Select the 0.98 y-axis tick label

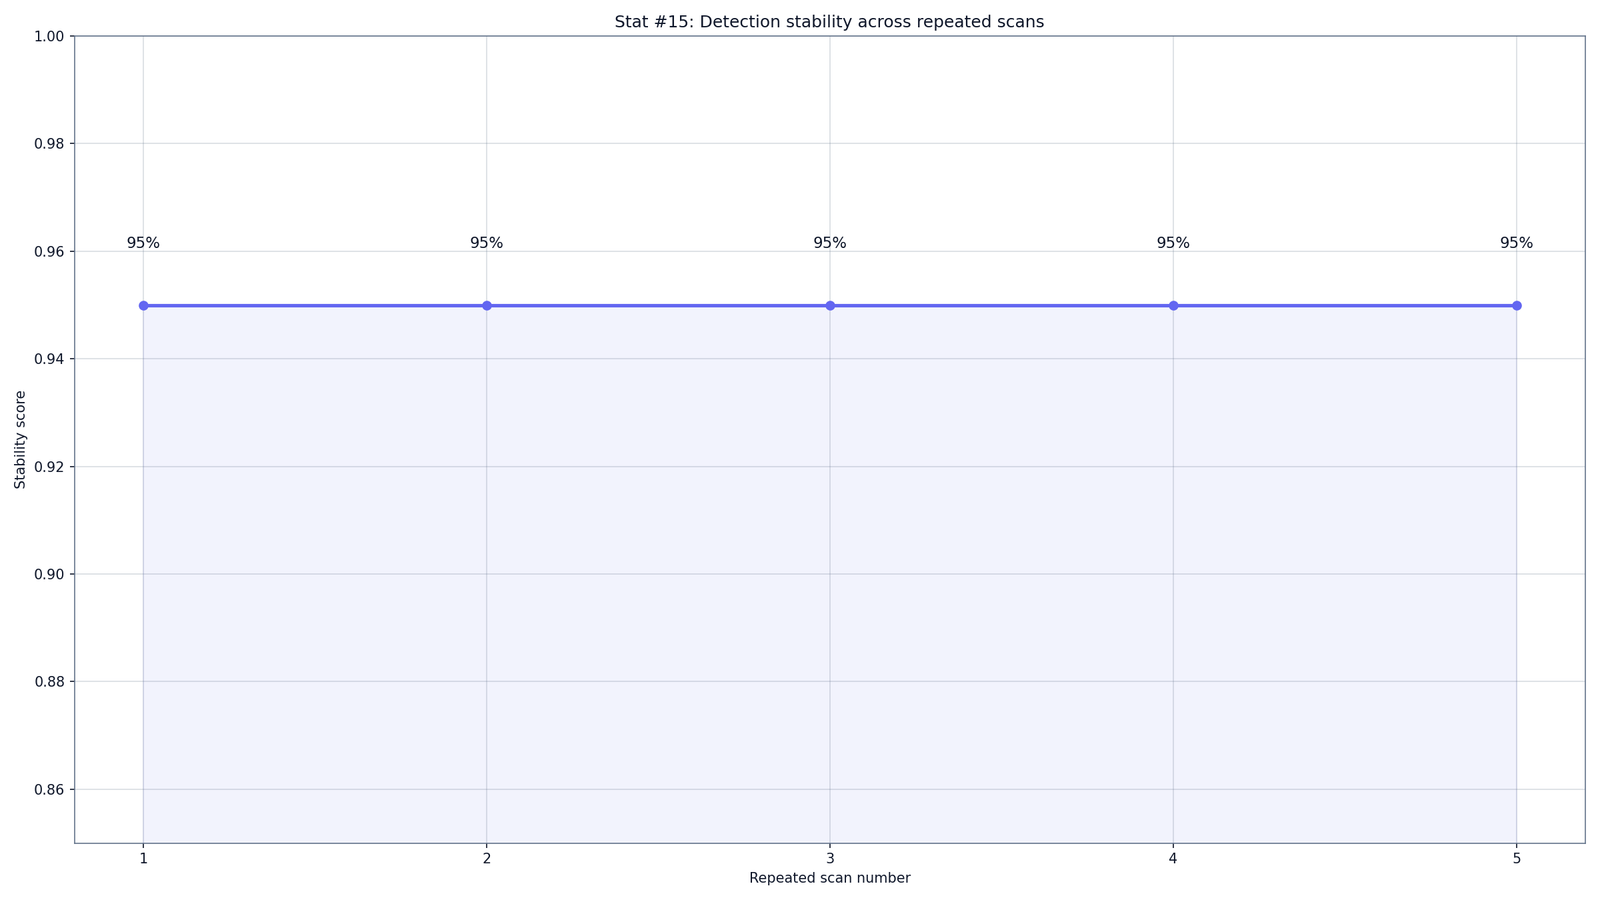[49, 144]
